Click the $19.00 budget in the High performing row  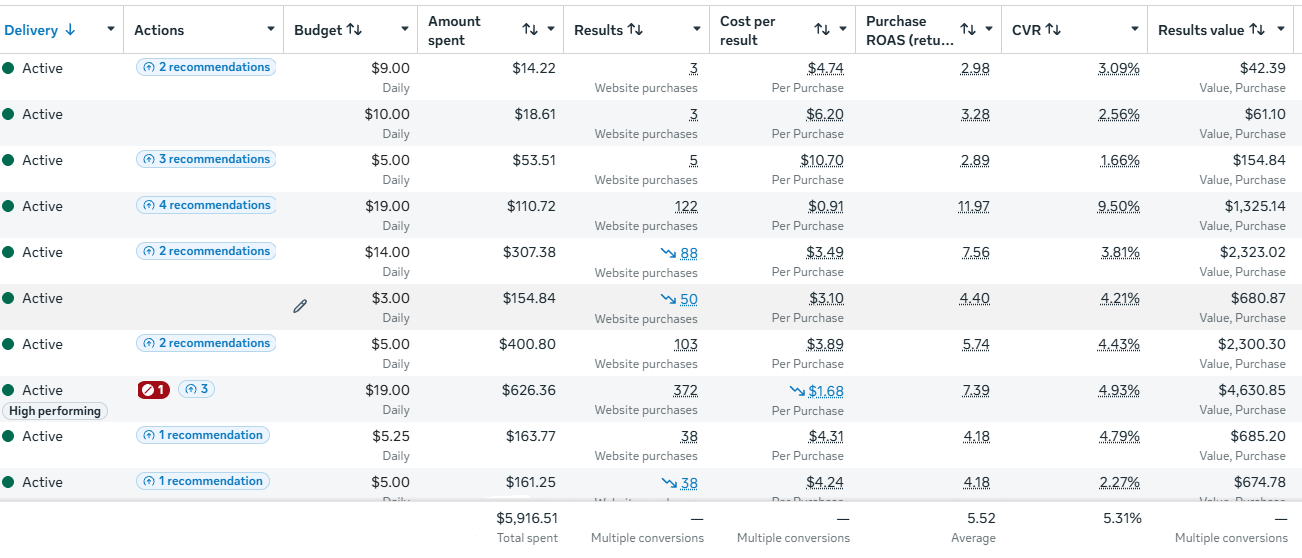pyautogui.click(x=387, y=390)
